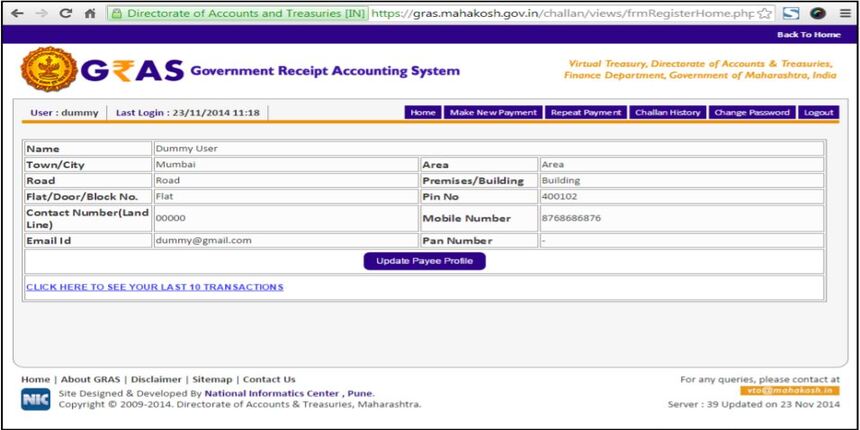Open Contact Us footer link
The image size is (860, 430).
pos(269,379)
